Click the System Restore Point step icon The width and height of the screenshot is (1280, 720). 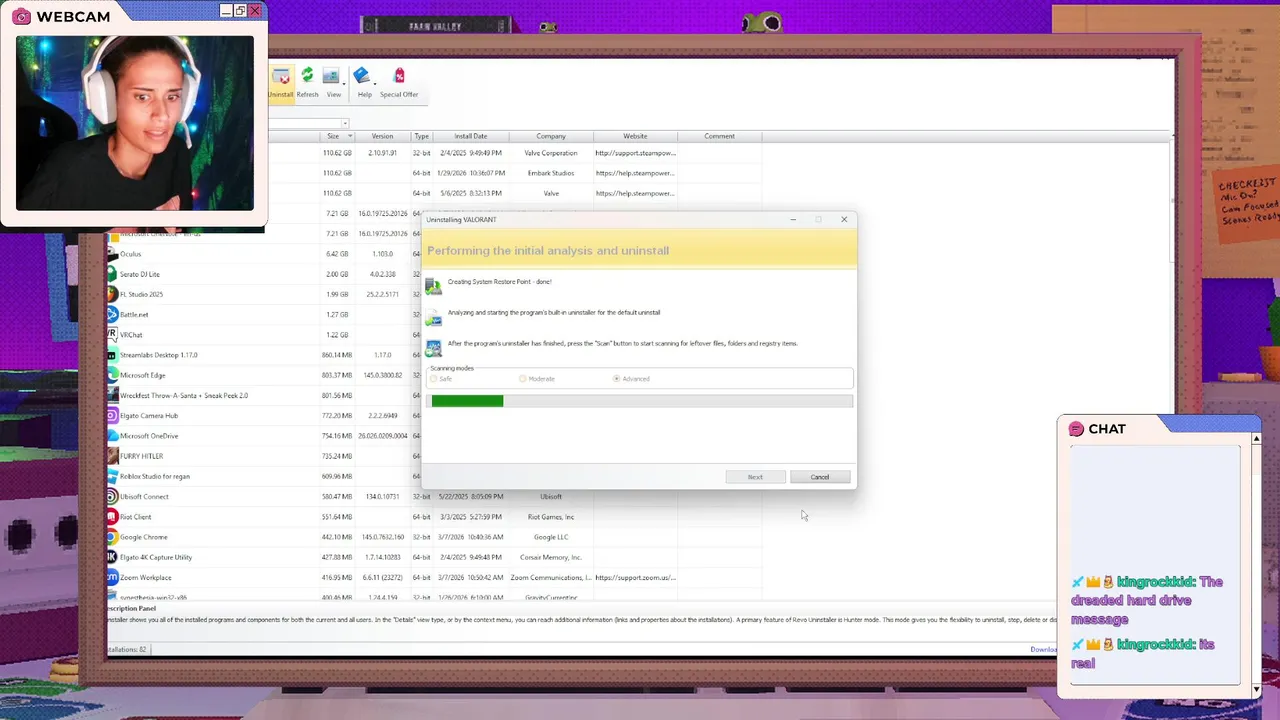[x=433, y=286]
